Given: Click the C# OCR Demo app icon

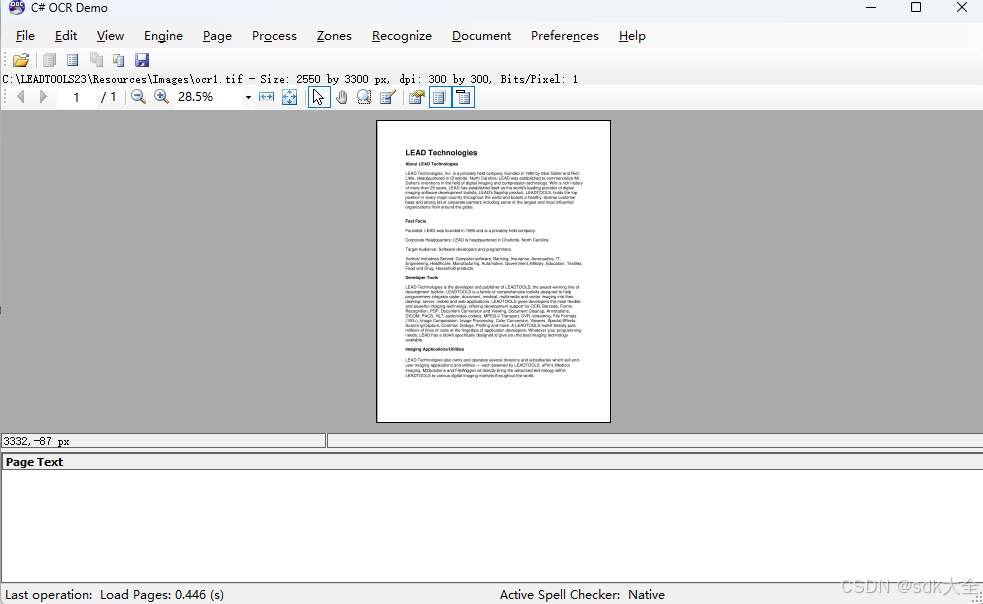Looking at the screenshot, I should (16, 8).
